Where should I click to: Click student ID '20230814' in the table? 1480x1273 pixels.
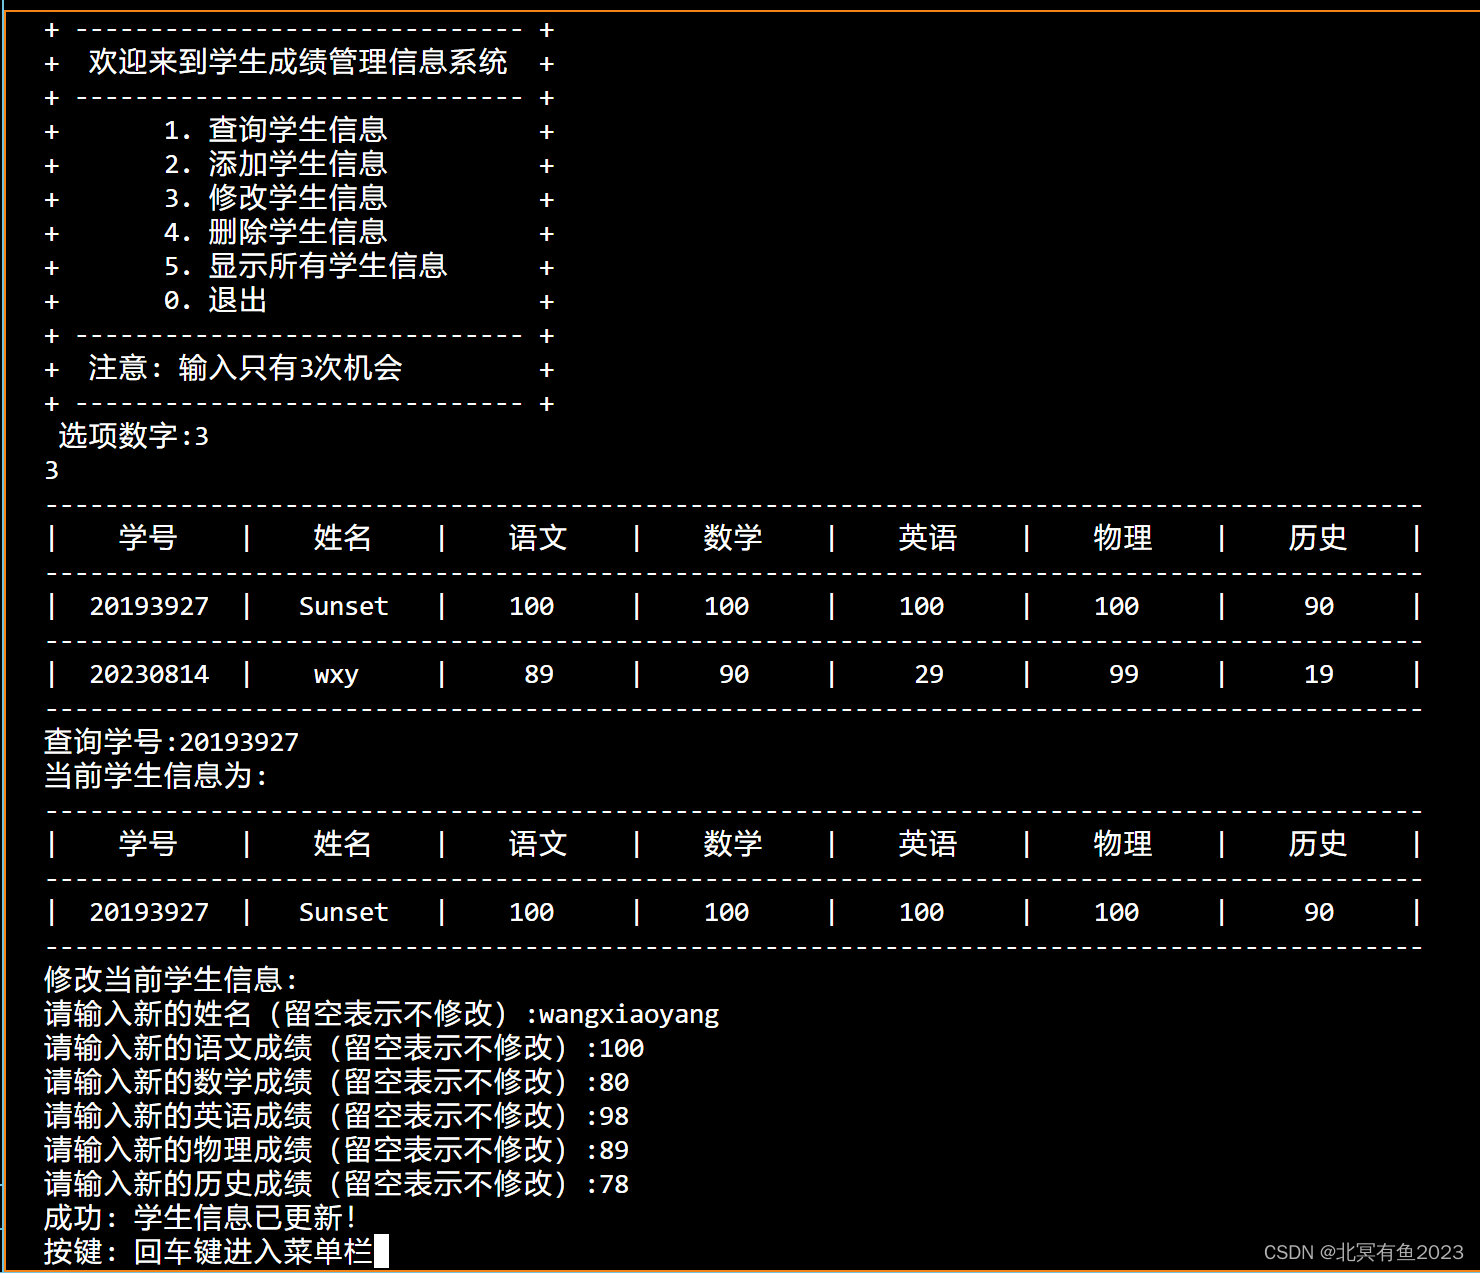click(149, 674)
